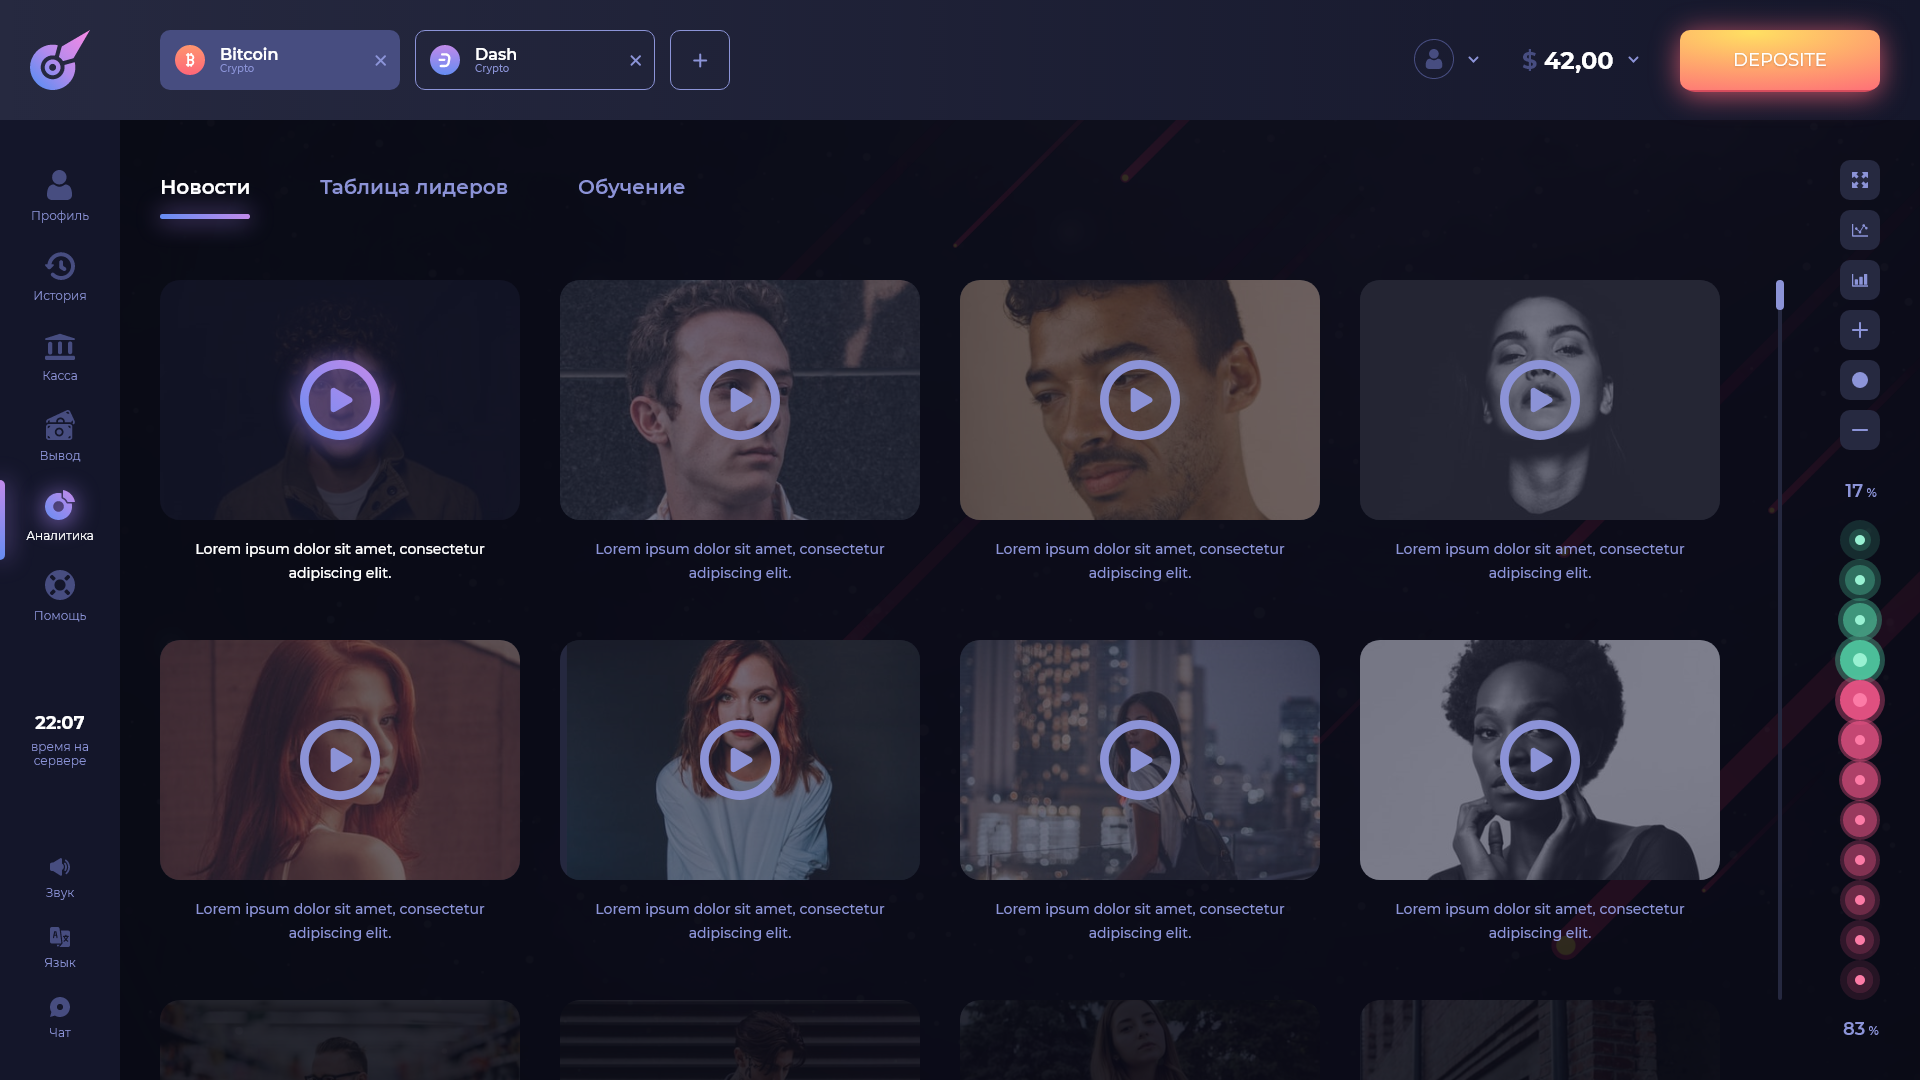Expand the $42,00 balance dropdown
1920x1080 pixels.
click(1633, 60)
